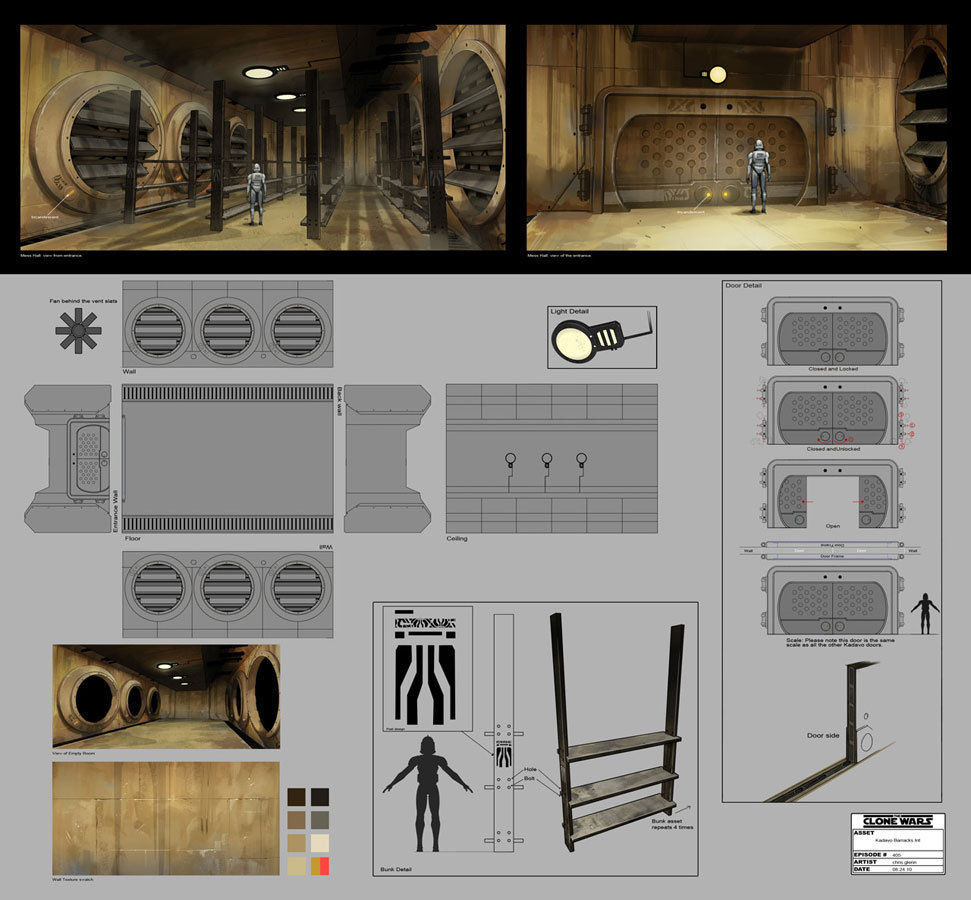Pick the gold half of the split swatch

(x=315, y=866)
